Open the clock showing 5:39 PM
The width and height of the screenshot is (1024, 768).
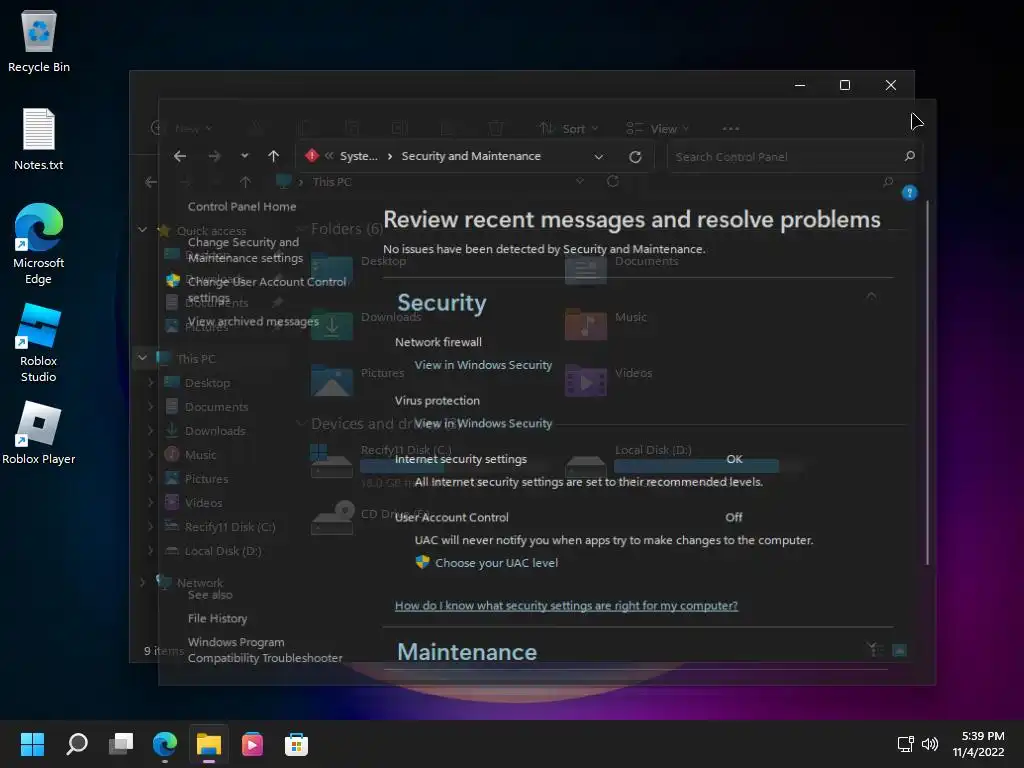point(978,744)
